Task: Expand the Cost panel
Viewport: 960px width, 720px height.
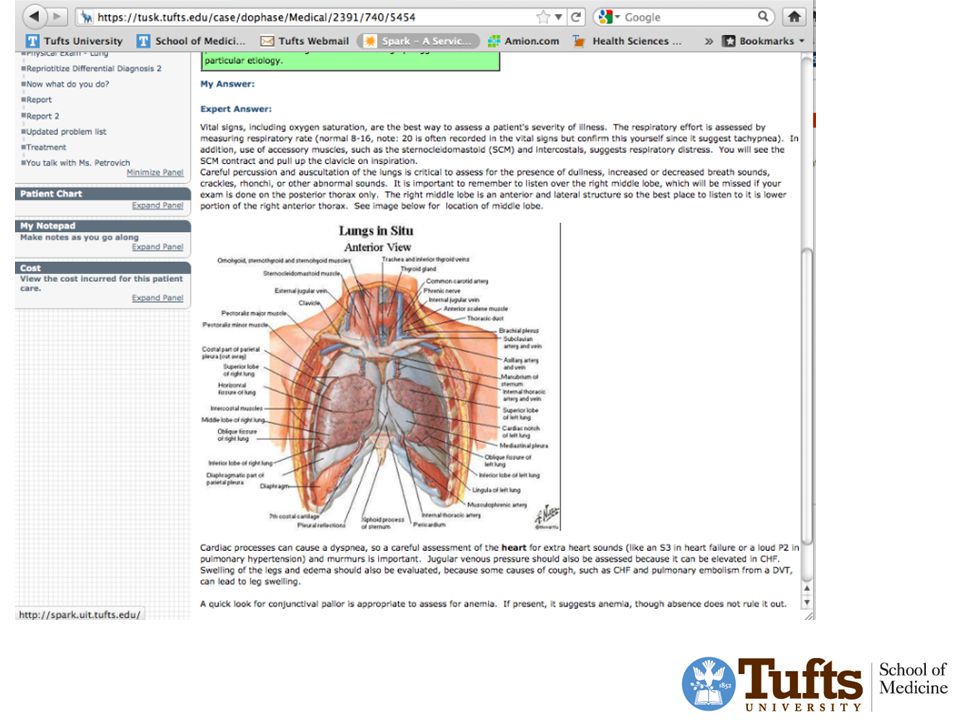Action: point(157,298)
